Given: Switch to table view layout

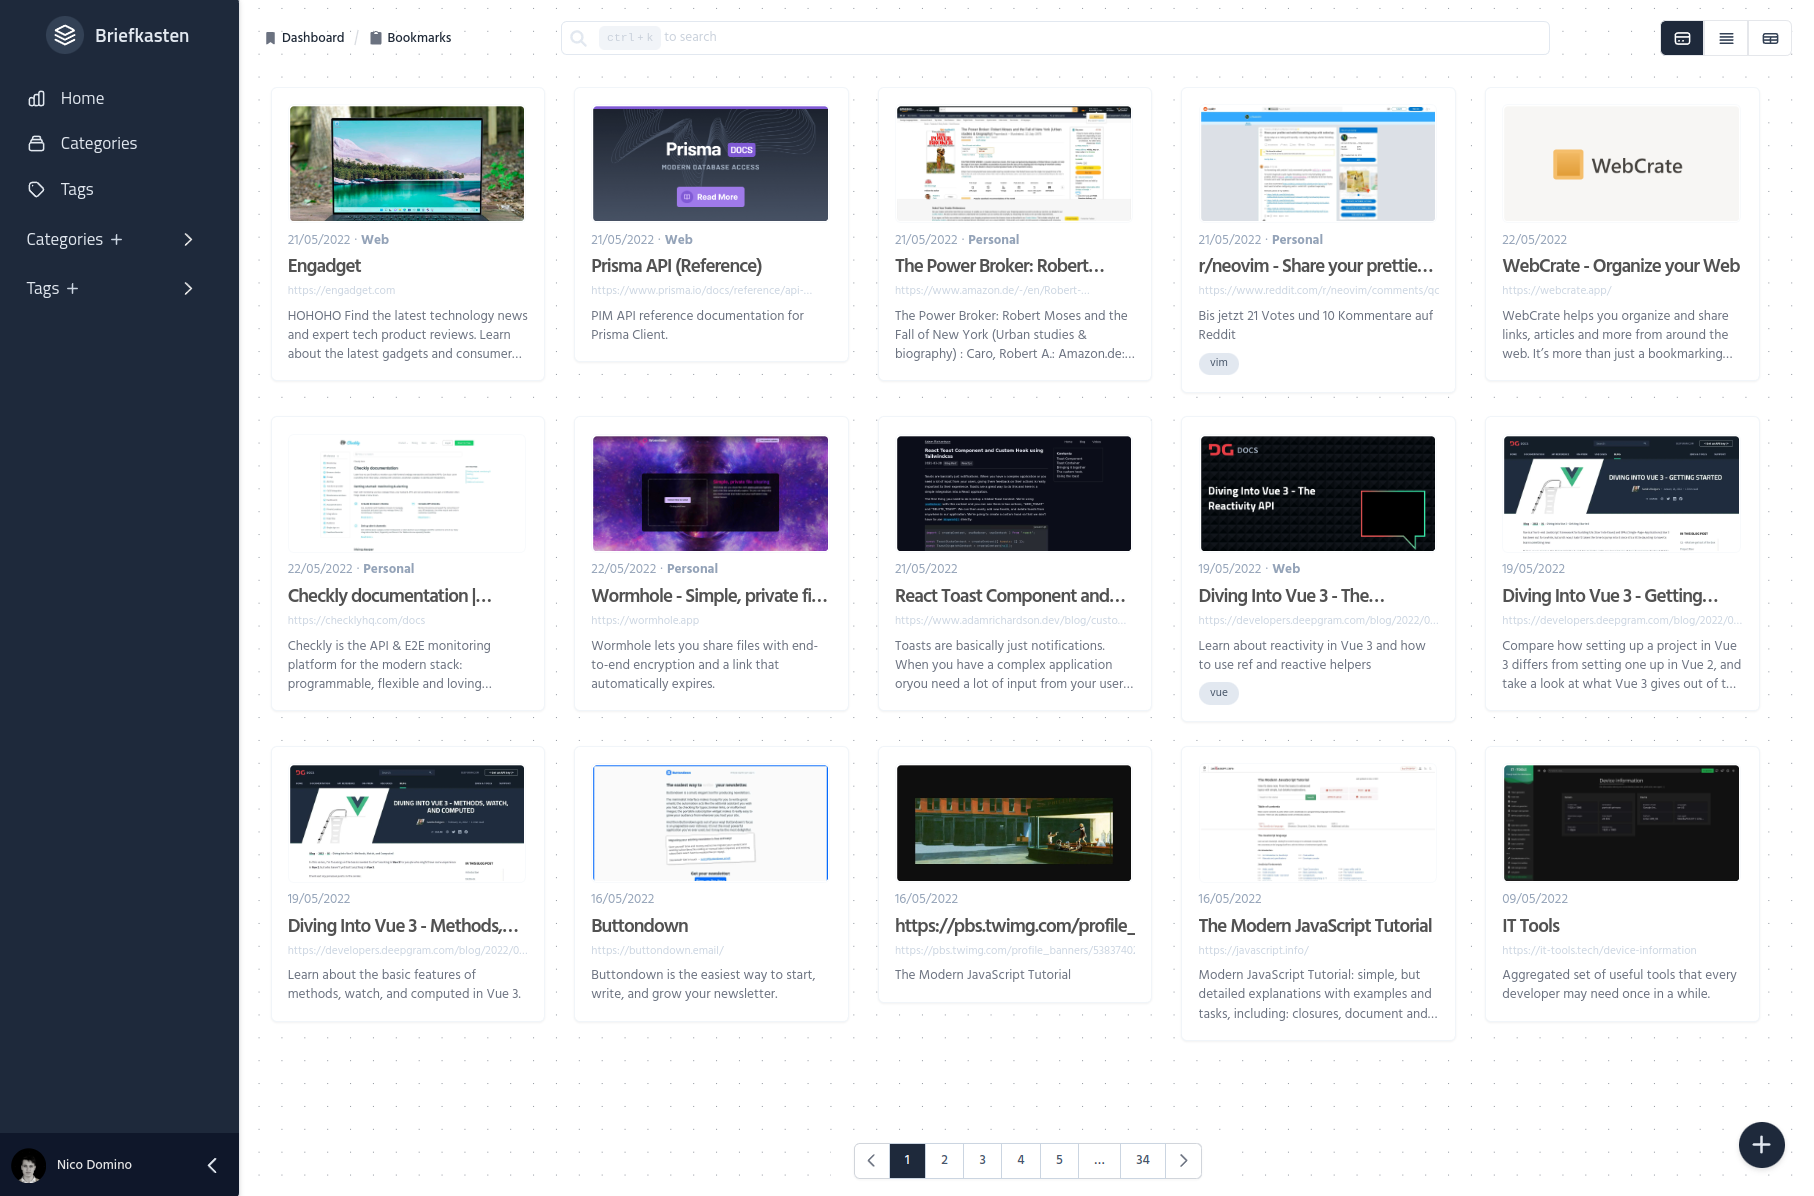Looking at the screenshot, I should tap(1770, 38).
